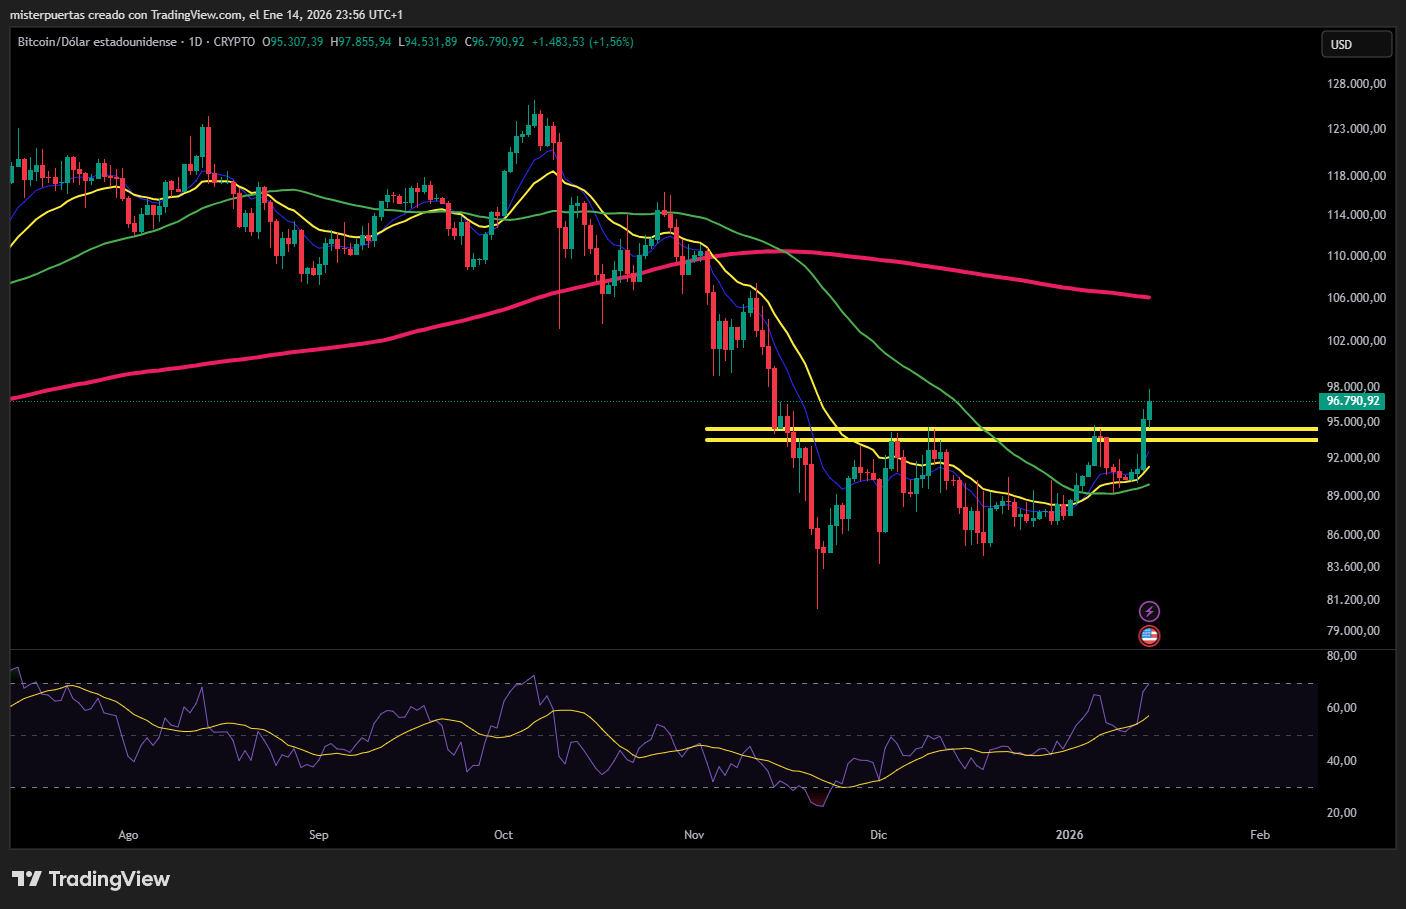Click the 118.000,00 price axis label
The width and height of the screenshot is (1406, 909).
tap(1356, 176)
